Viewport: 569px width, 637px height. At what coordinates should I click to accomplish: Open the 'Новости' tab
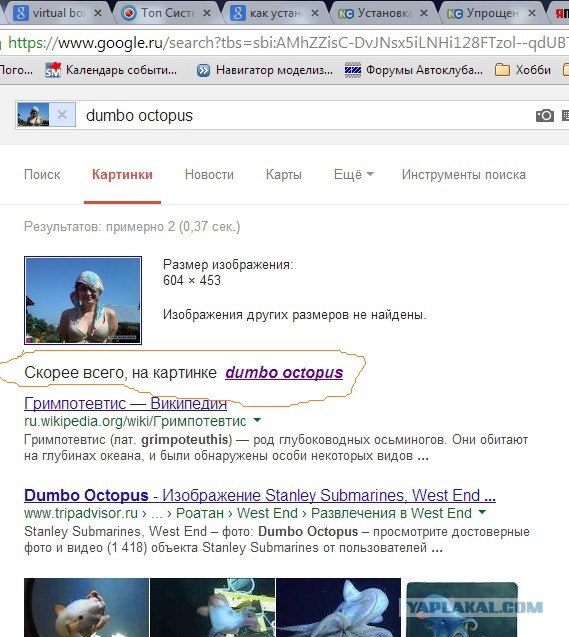[209, 175]
